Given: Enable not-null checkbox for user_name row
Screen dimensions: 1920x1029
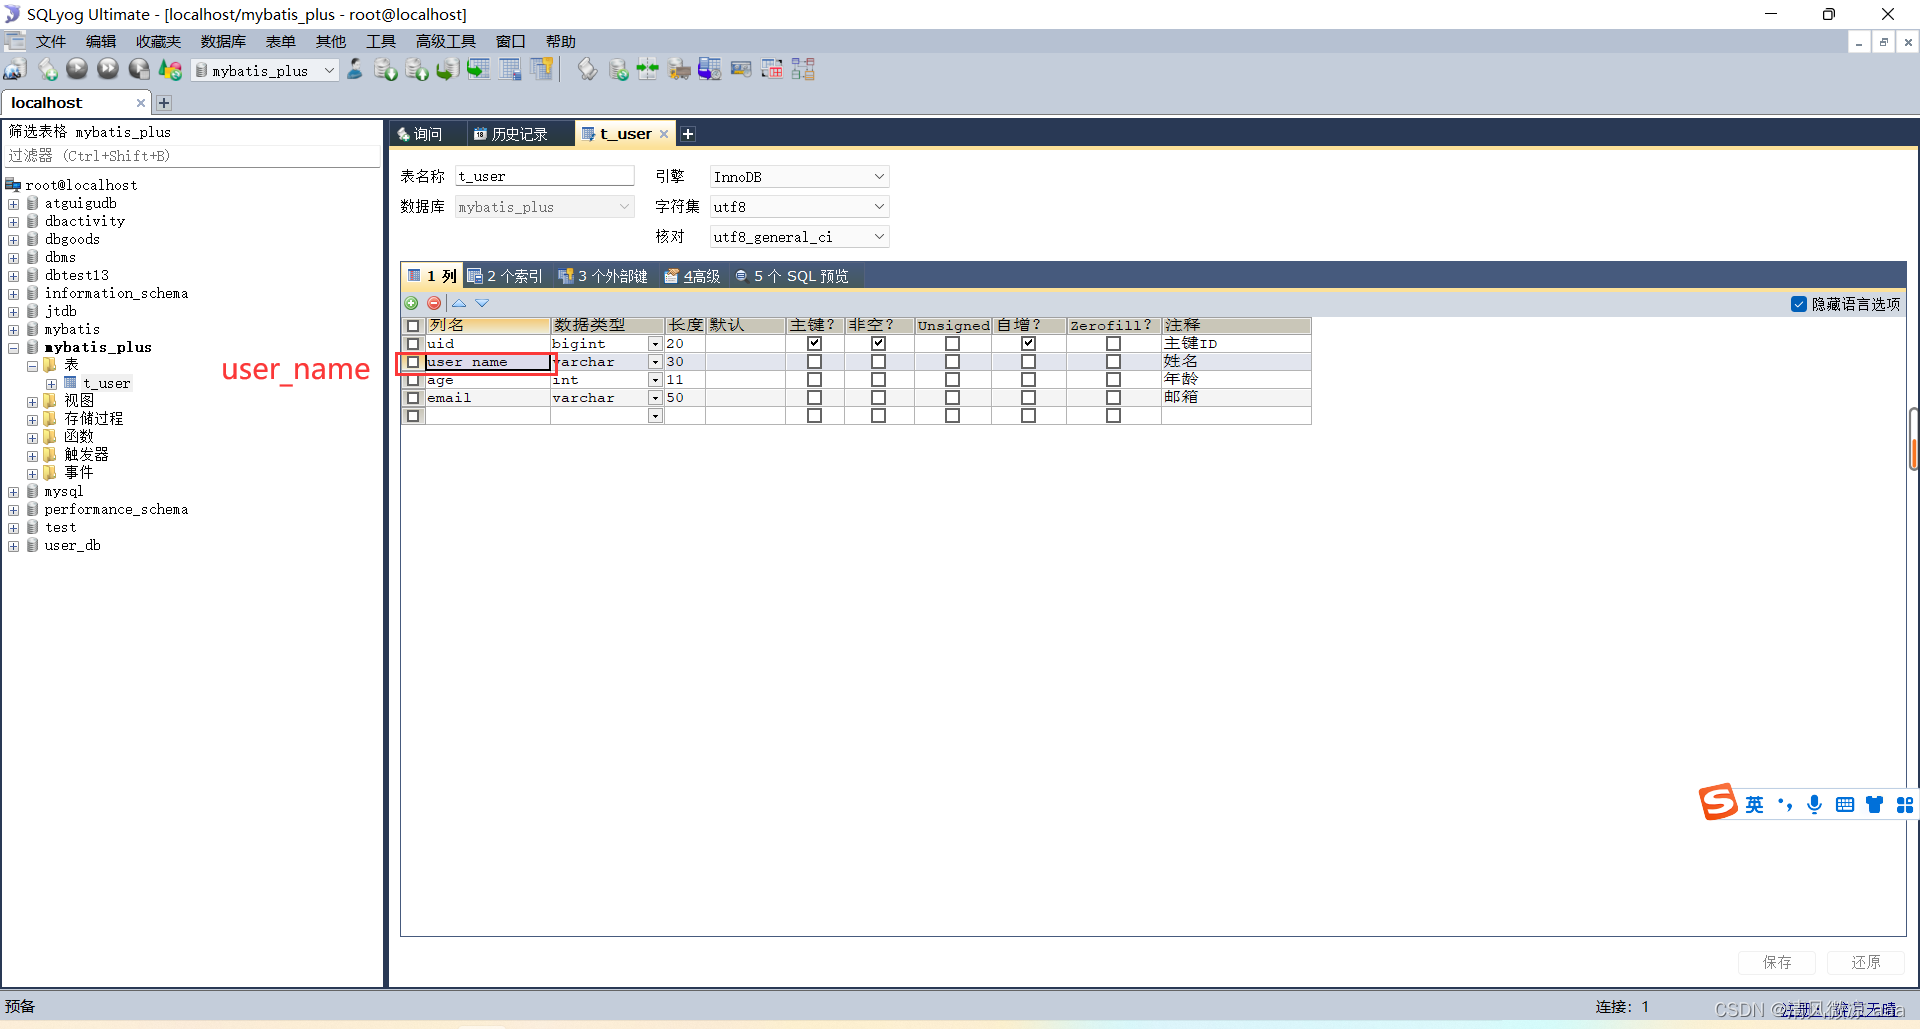Looking at the screenshot, I should click(878, 362).
